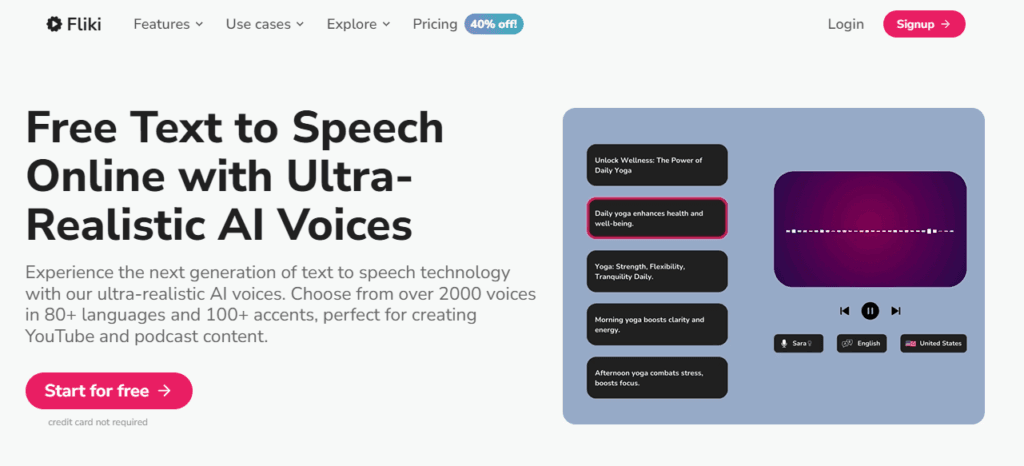The width and height of the screenshot is (1024, 466).
Task: Select 'Daily yoga enhances health' card
Action: 657,218
